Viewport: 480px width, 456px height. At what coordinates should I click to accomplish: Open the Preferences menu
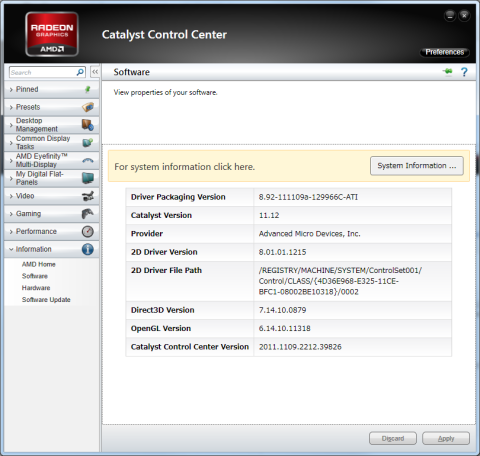coord(445,52)
